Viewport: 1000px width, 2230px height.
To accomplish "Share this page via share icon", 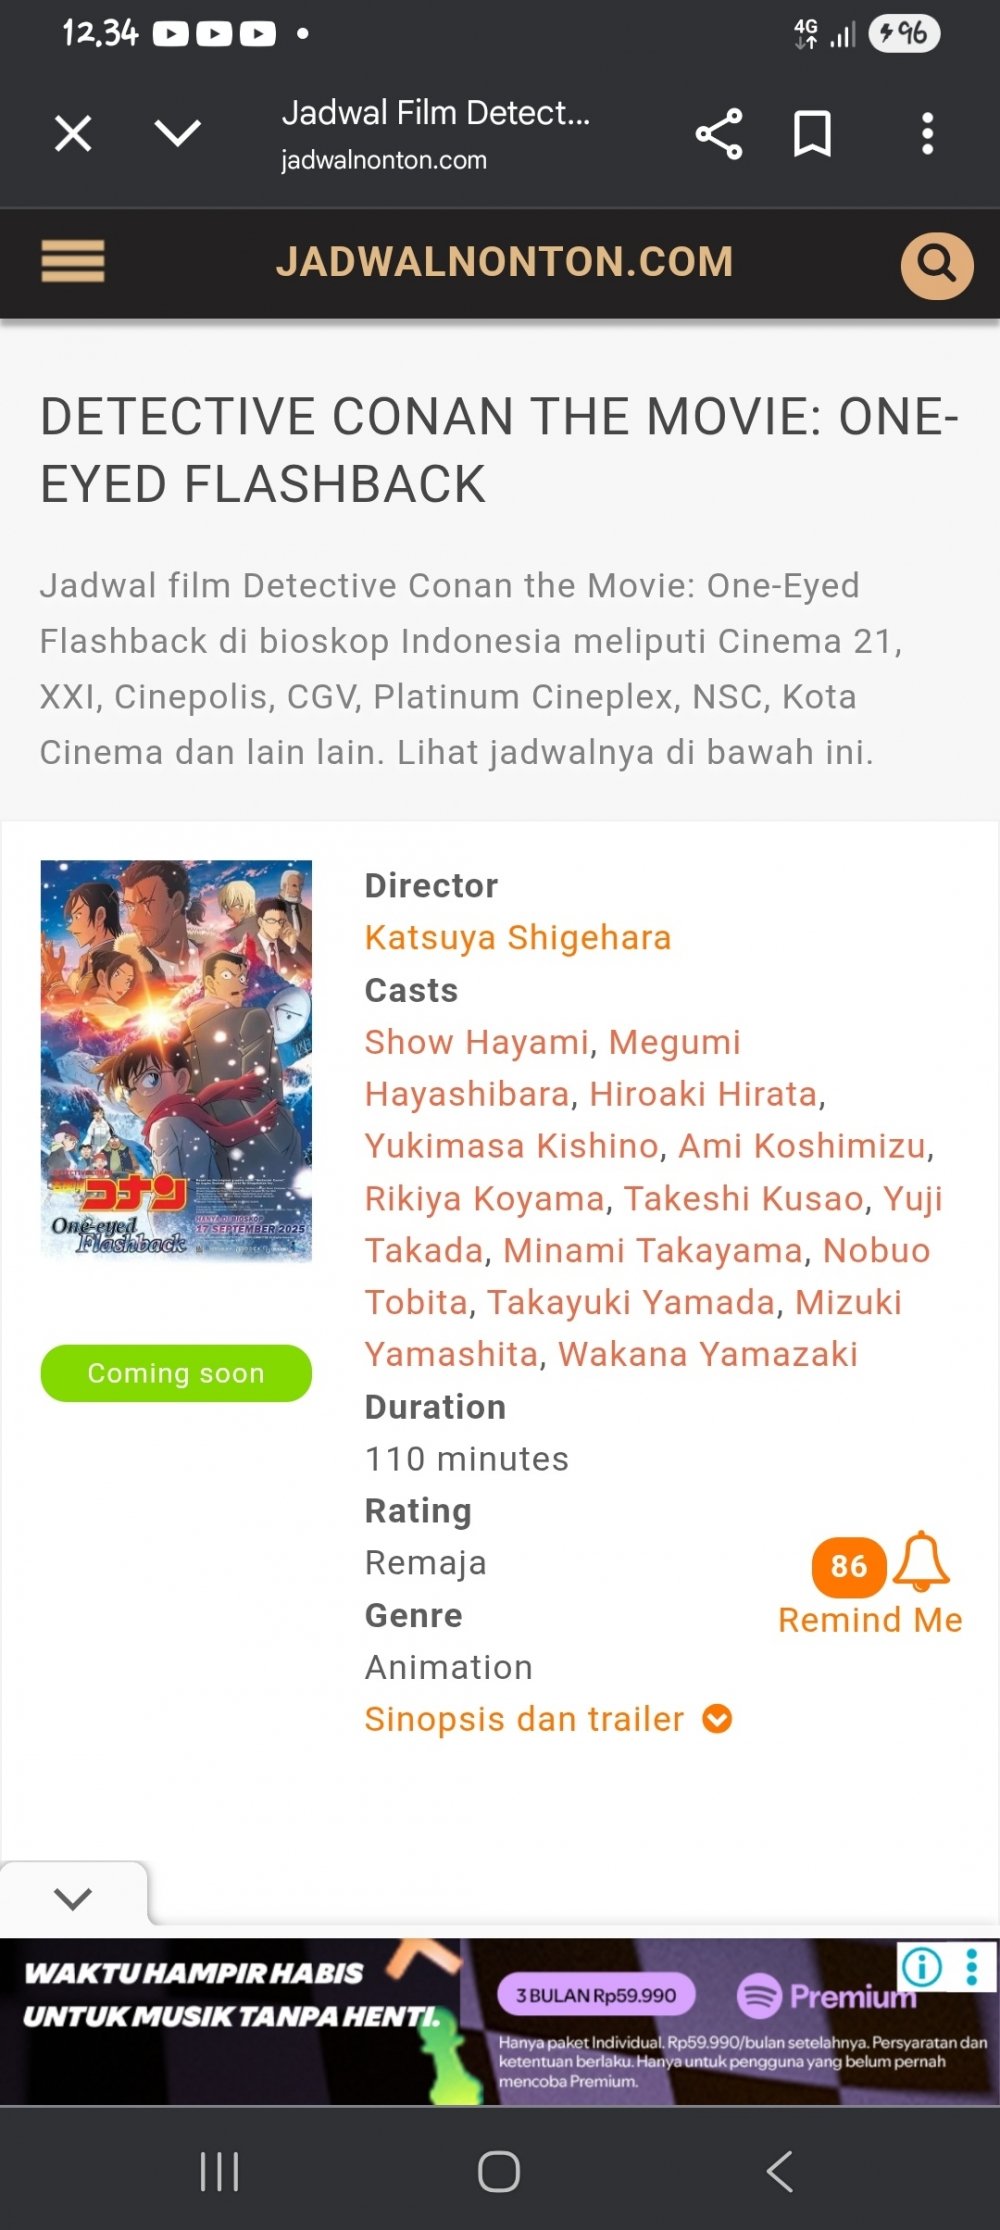I will point(719,134).
